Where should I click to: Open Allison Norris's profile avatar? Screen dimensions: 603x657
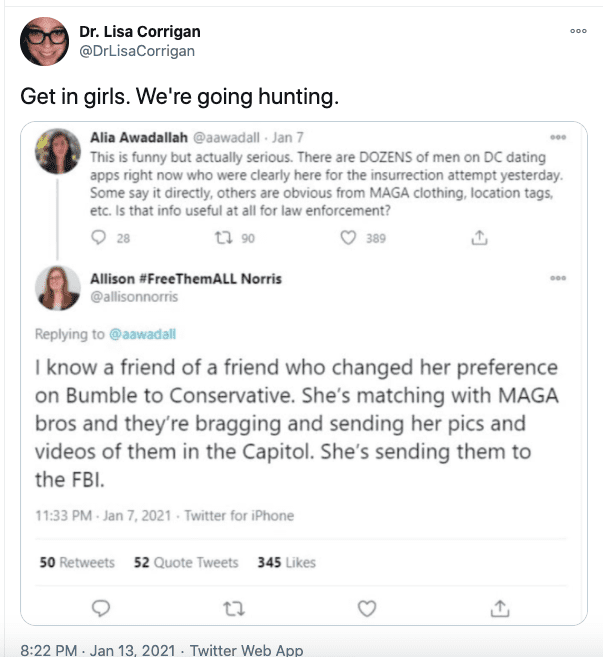59,287
